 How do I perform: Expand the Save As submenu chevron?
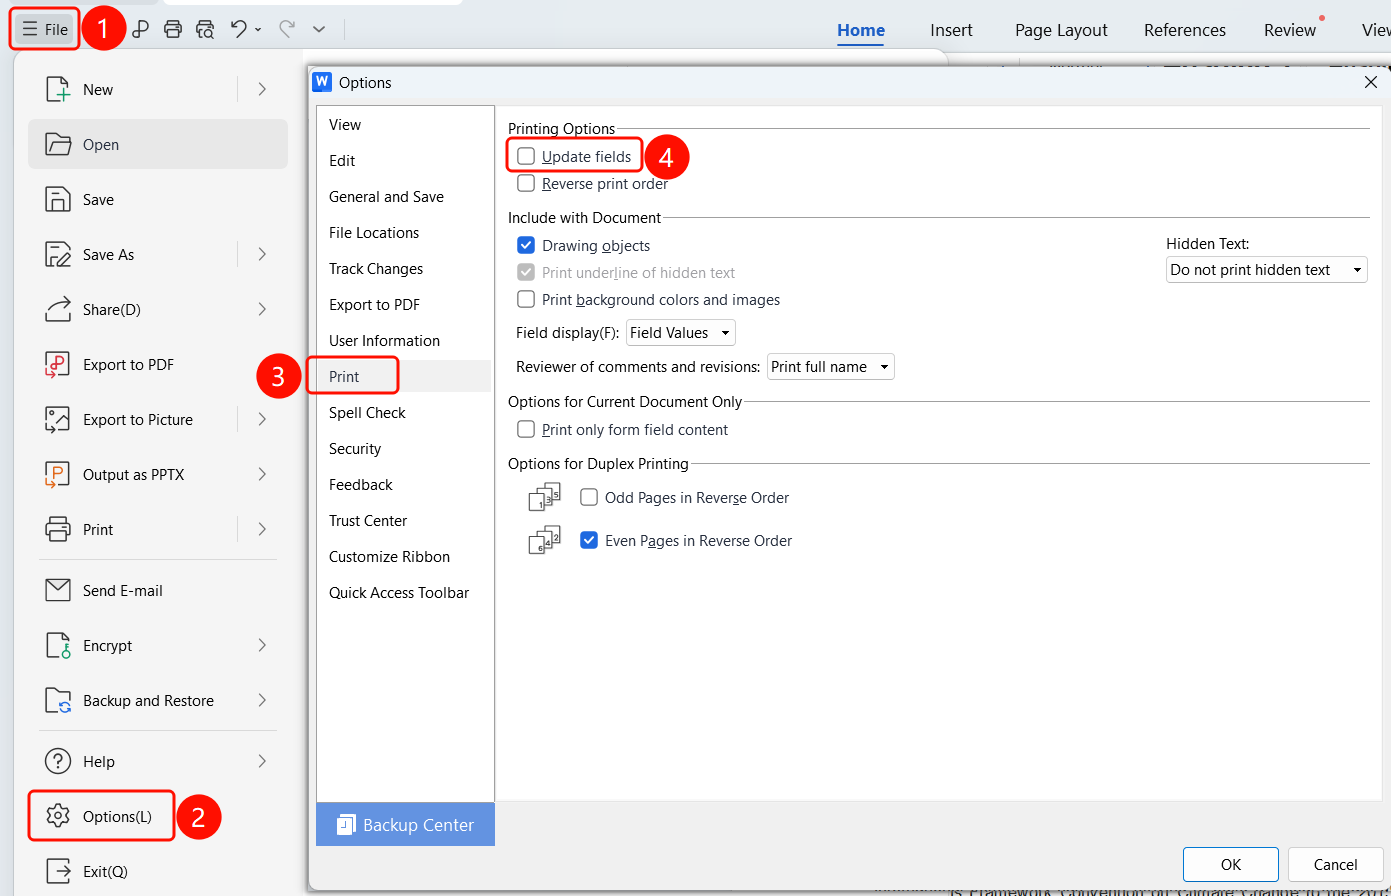pos(262,254)
